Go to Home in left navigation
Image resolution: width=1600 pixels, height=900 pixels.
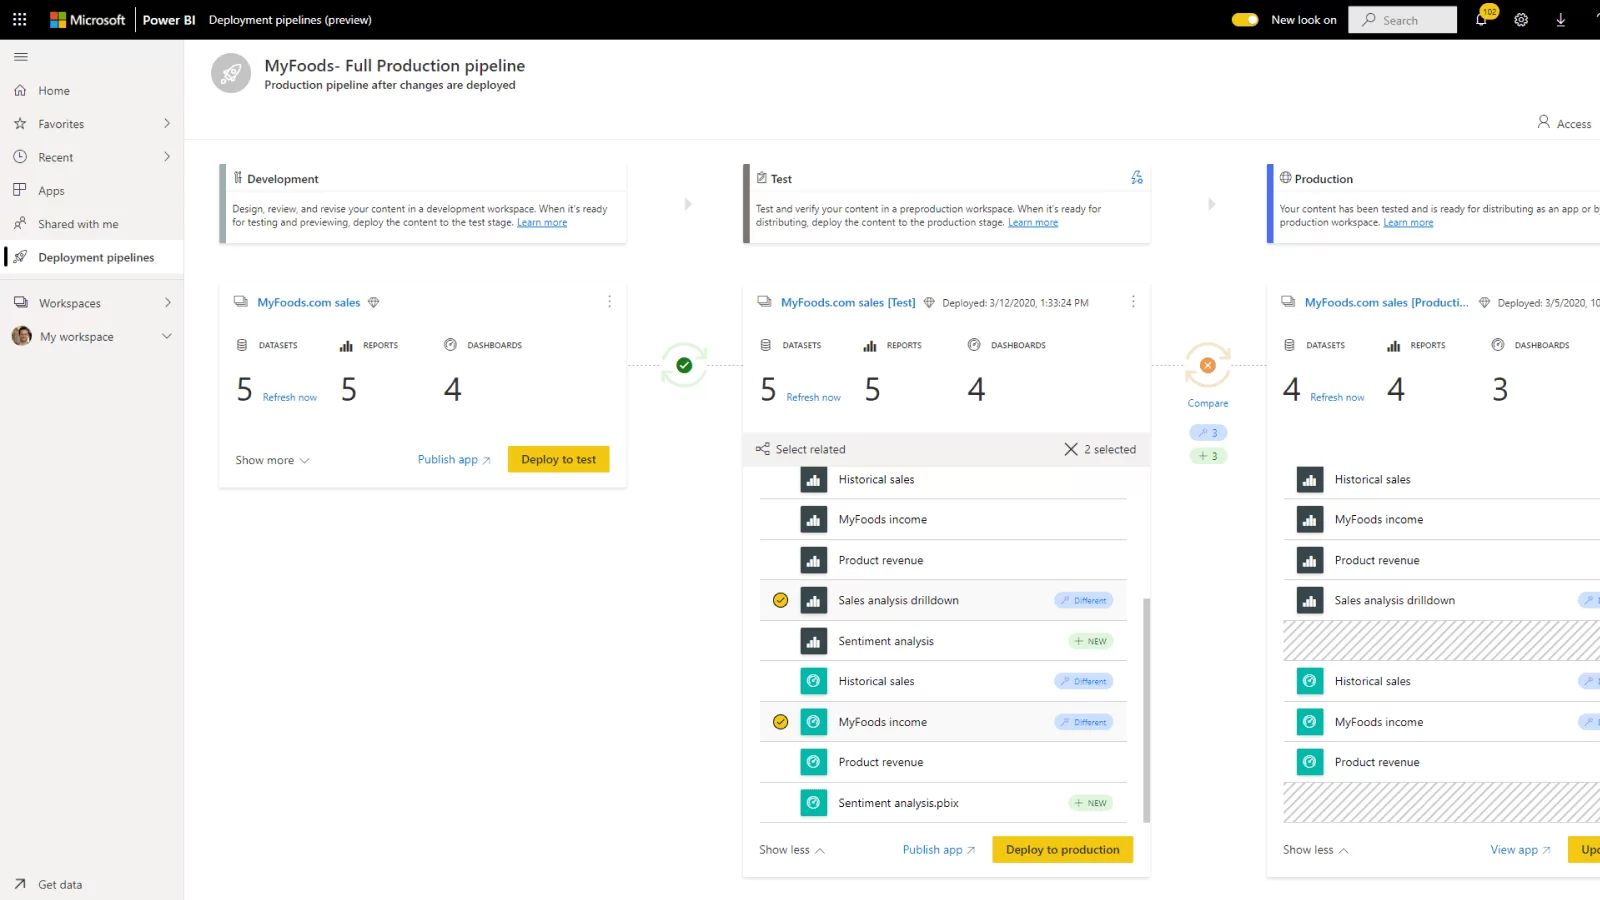pyautogui.click(x=54, y=91)
